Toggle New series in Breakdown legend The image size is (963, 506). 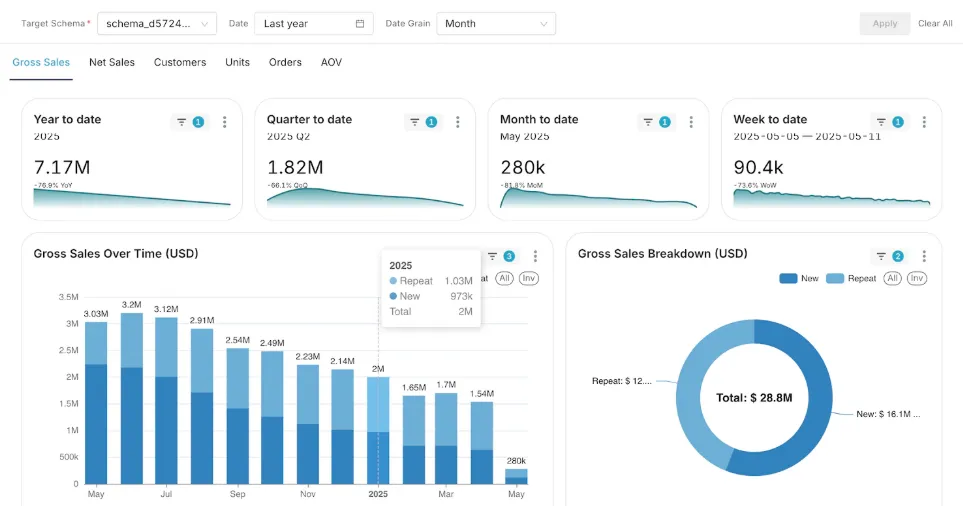(x=798, y=278)
